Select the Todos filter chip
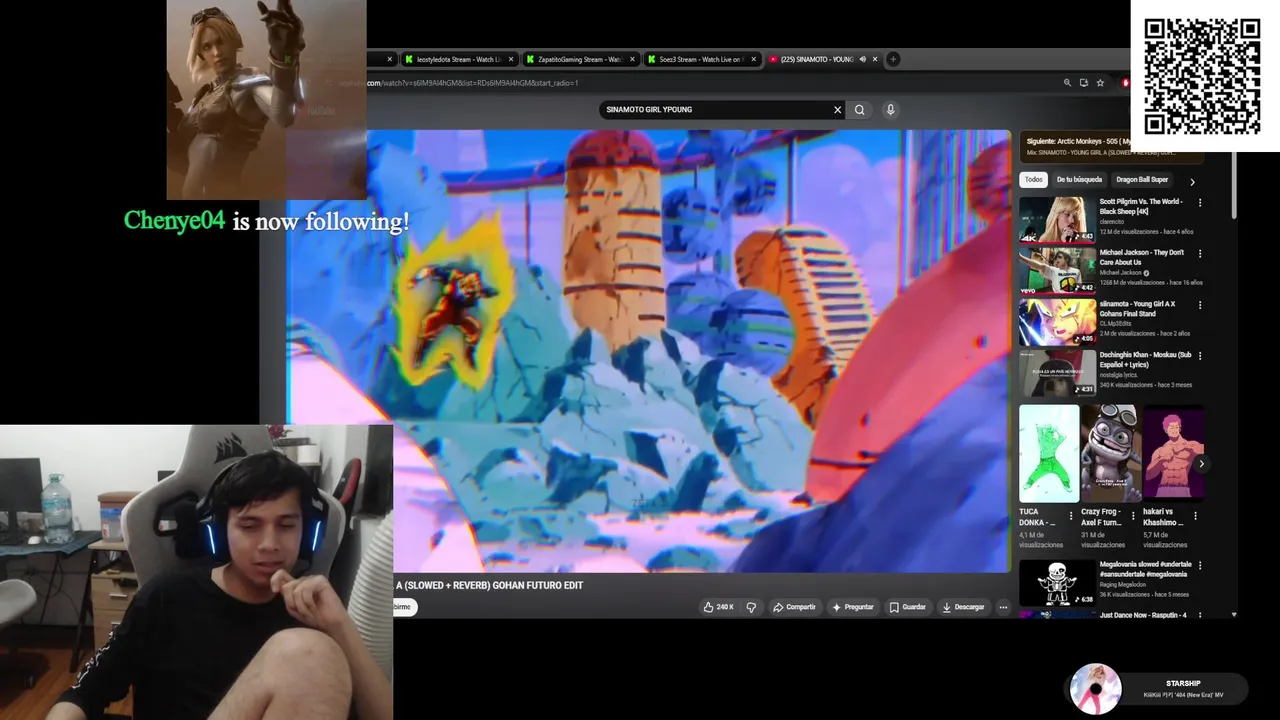 pos(1033,180)
